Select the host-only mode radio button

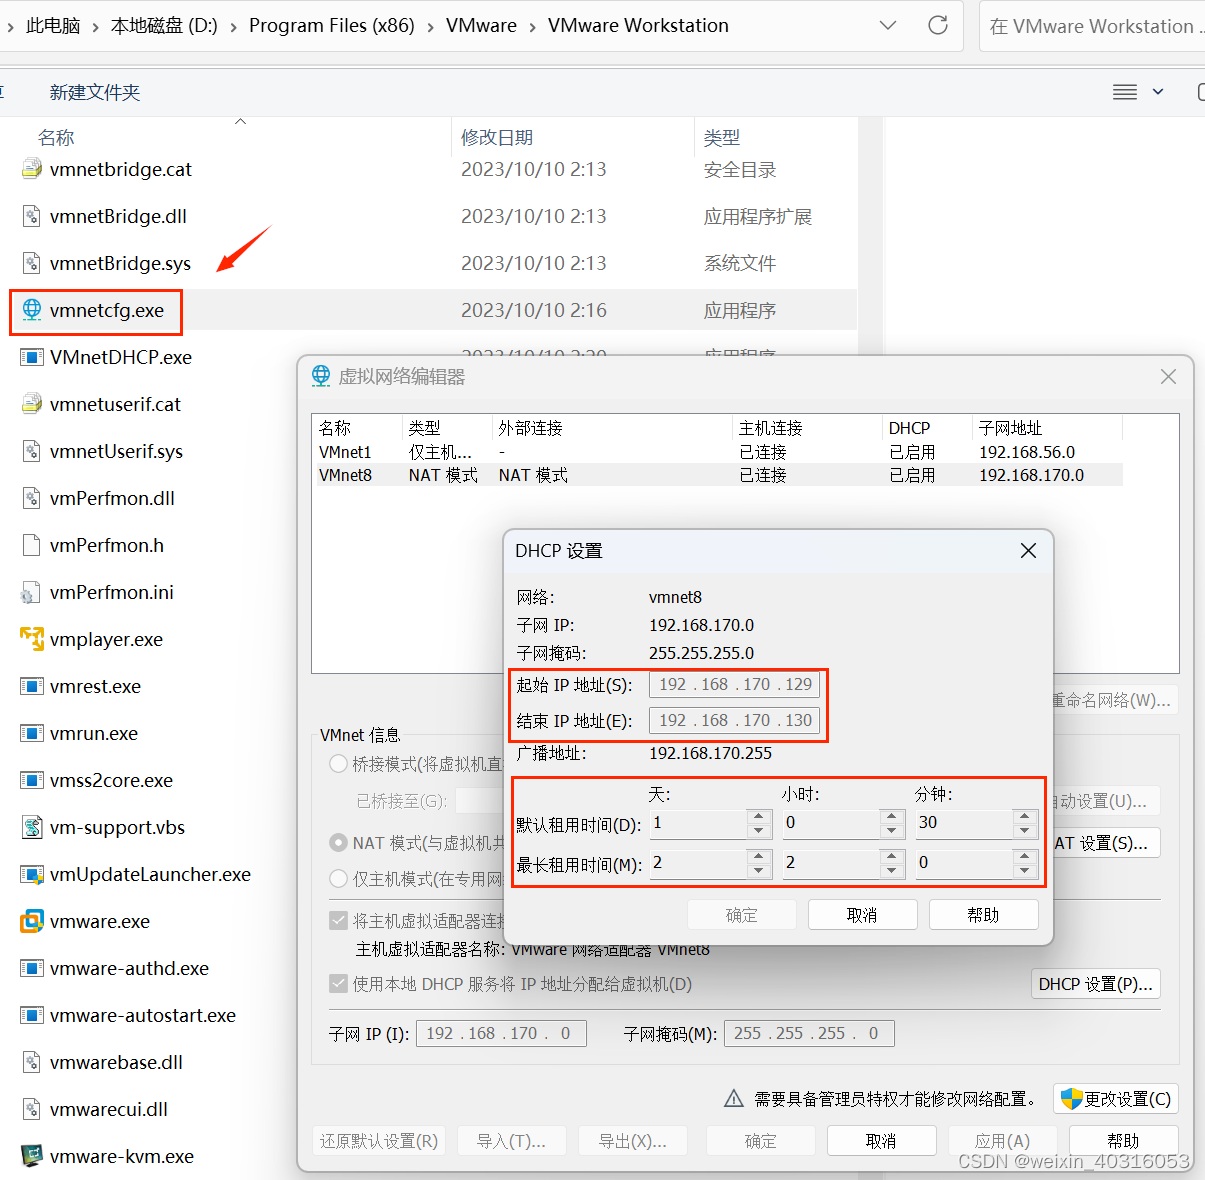pos(338,879)
